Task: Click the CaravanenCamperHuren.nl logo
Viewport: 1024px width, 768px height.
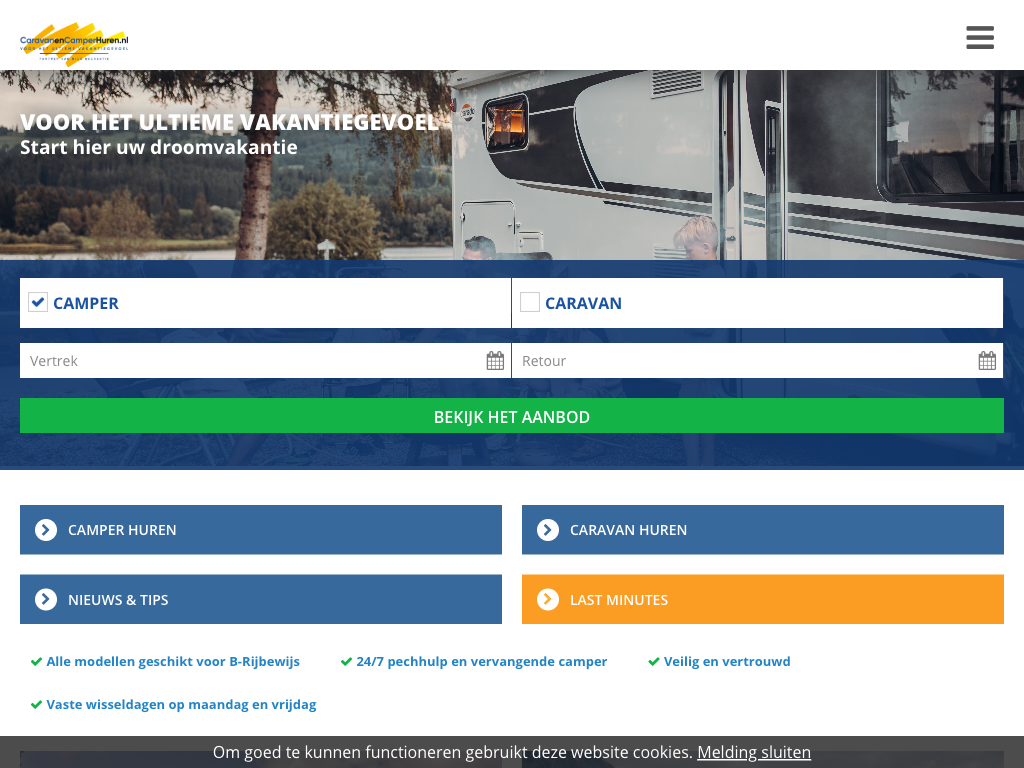Action: [x=74, y=43]
